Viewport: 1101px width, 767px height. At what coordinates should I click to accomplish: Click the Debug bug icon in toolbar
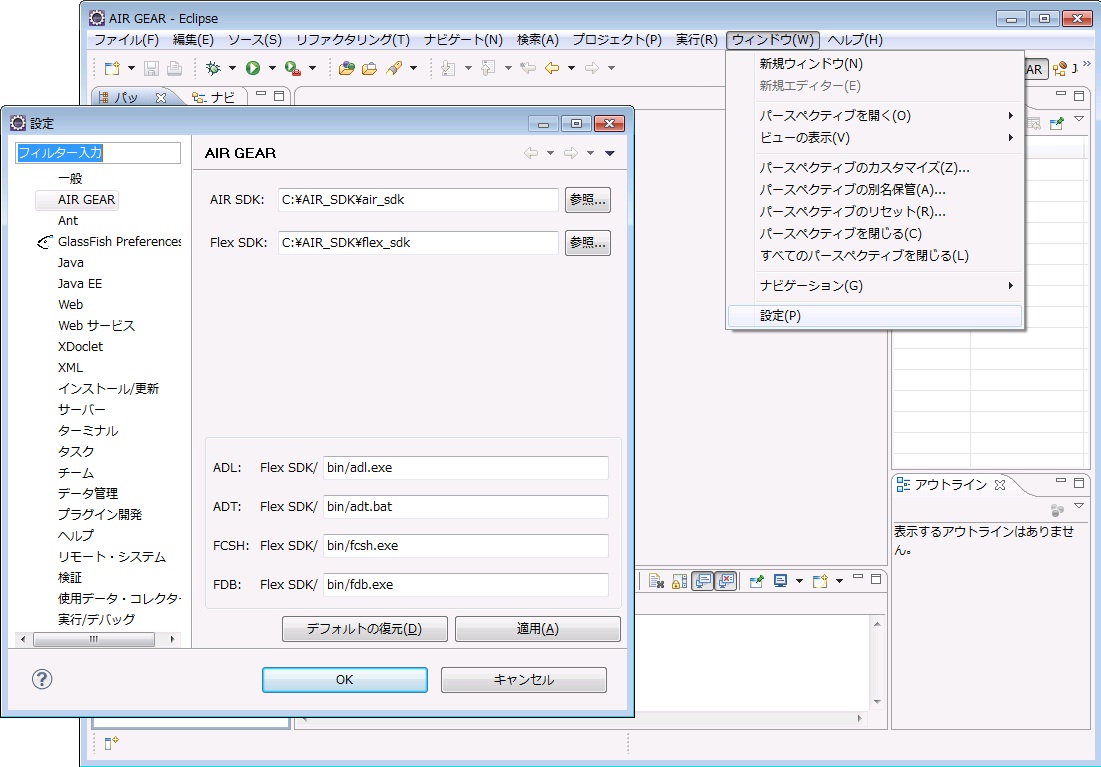tap(213, 68)
